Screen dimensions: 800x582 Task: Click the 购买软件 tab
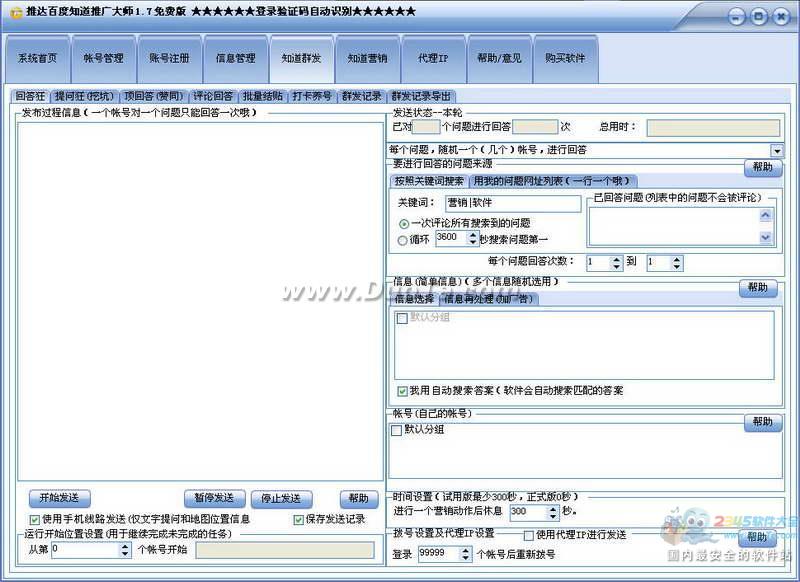pyautogui.click(x=565, y=59)
